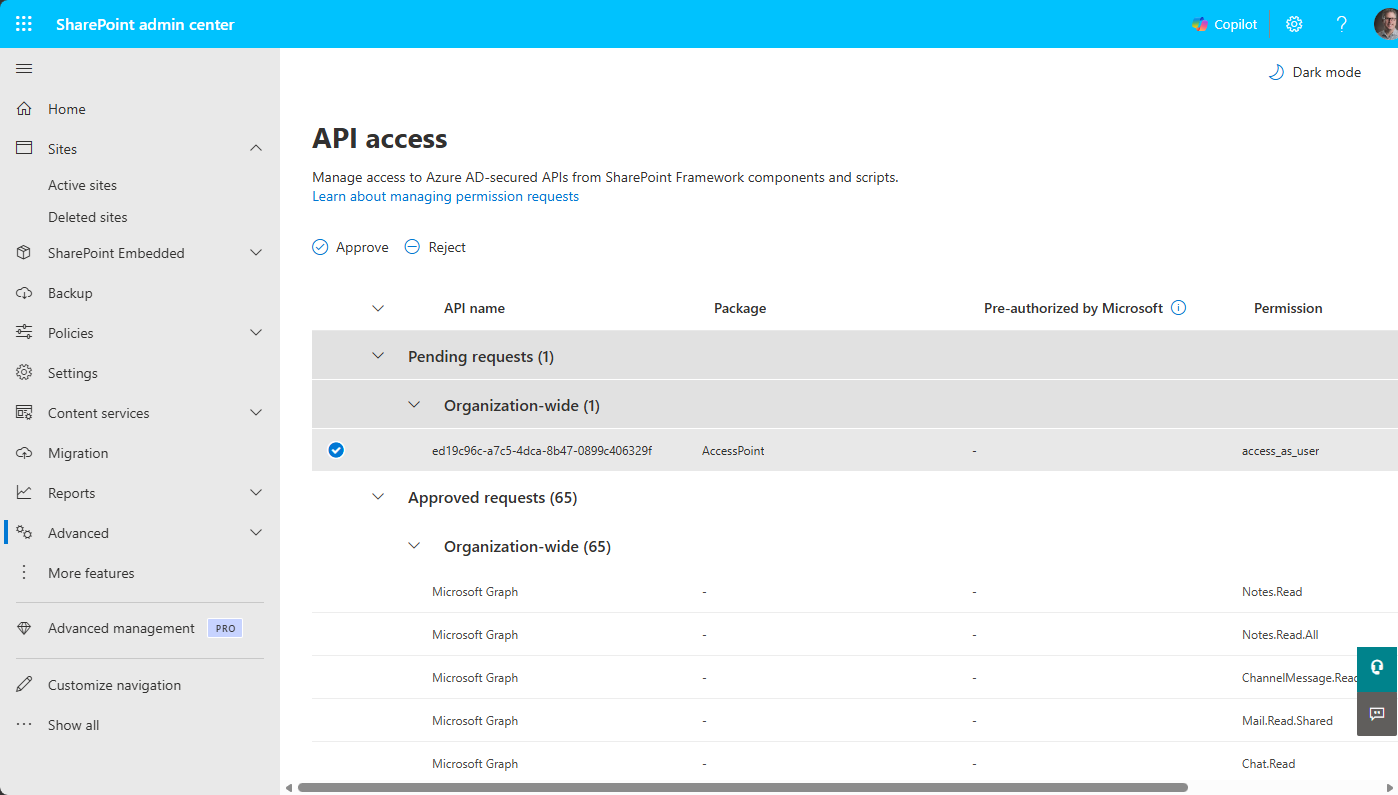This screenshot has width=1398, height=795.
Task: Open Migration in navigation
Action: (x=78, y=453)
